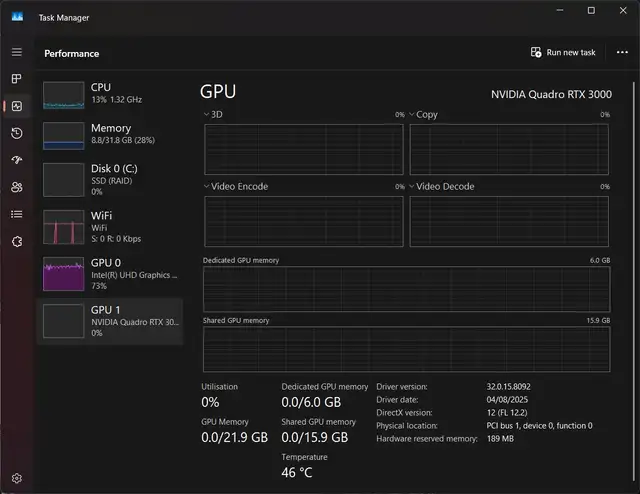Click the Performance page heading
640x494 pixels.
[x=71, y=53]
